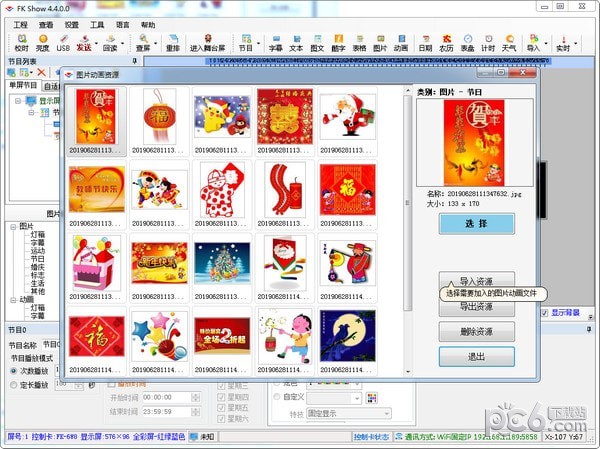The height and width of the screenshot is (449, 600).
Task: Select the Christmas tree thumbnail
Action: [x=222, y=267]
